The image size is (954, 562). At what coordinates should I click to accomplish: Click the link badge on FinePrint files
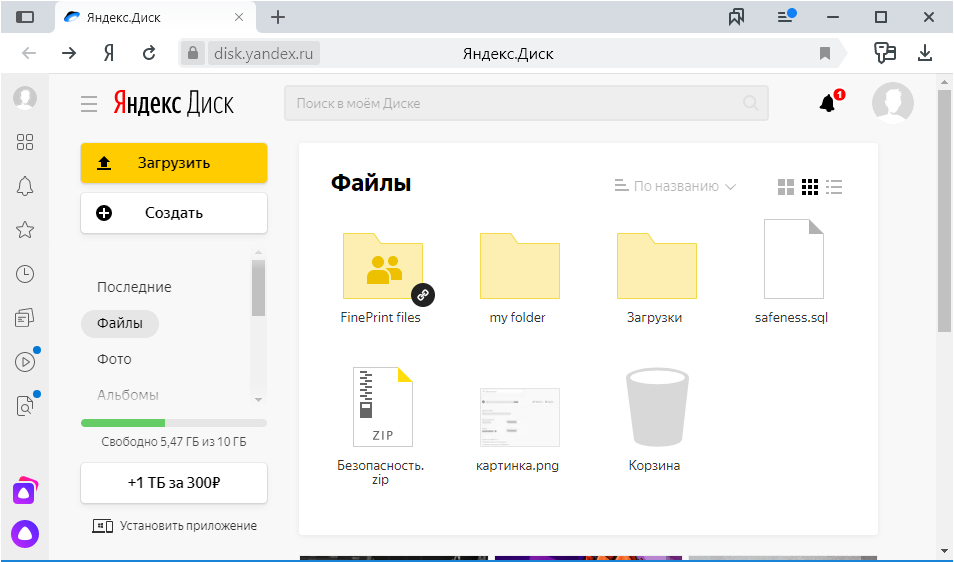pos(423,295)
